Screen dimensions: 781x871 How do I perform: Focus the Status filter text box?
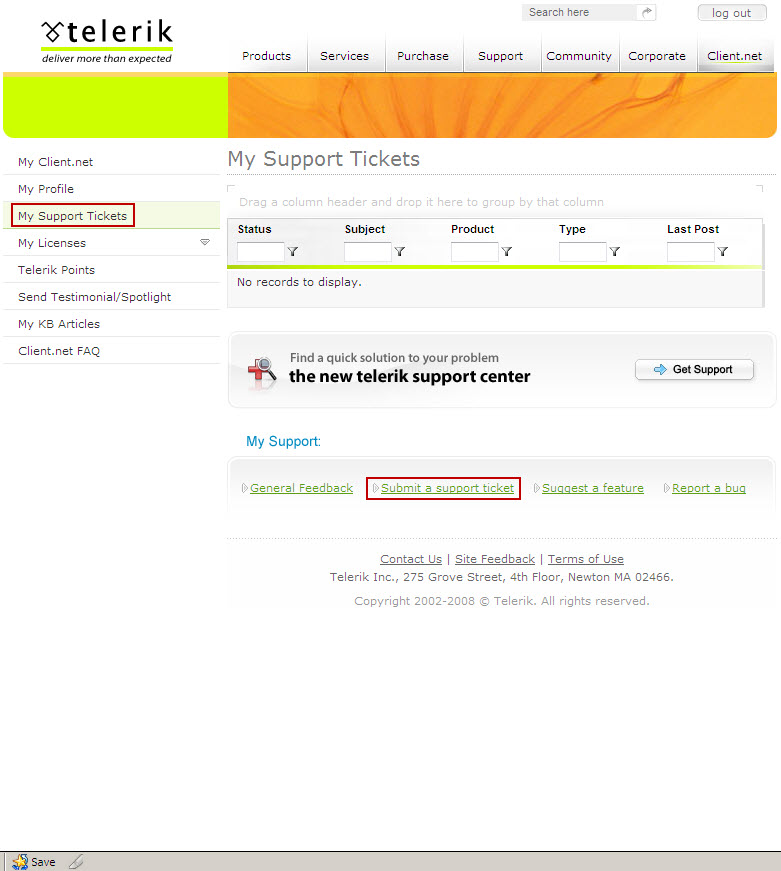(x=261, y=252)
